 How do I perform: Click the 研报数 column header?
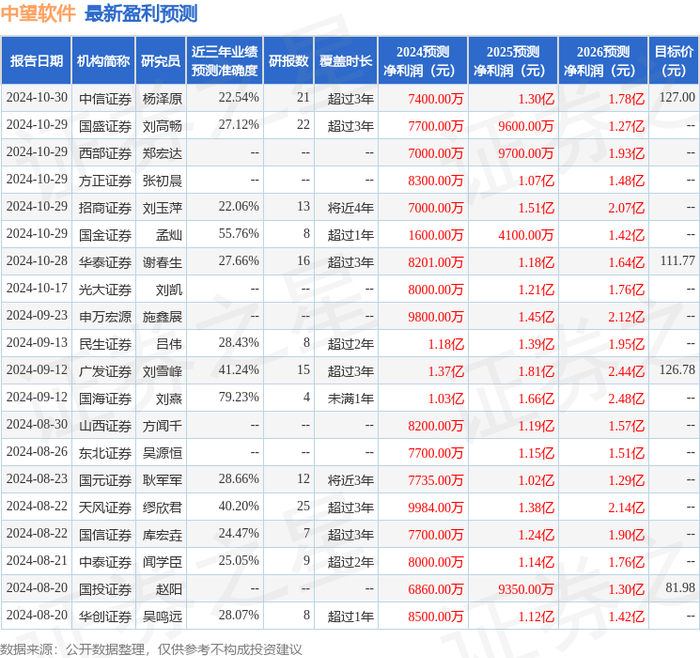[x=288, y=61]
